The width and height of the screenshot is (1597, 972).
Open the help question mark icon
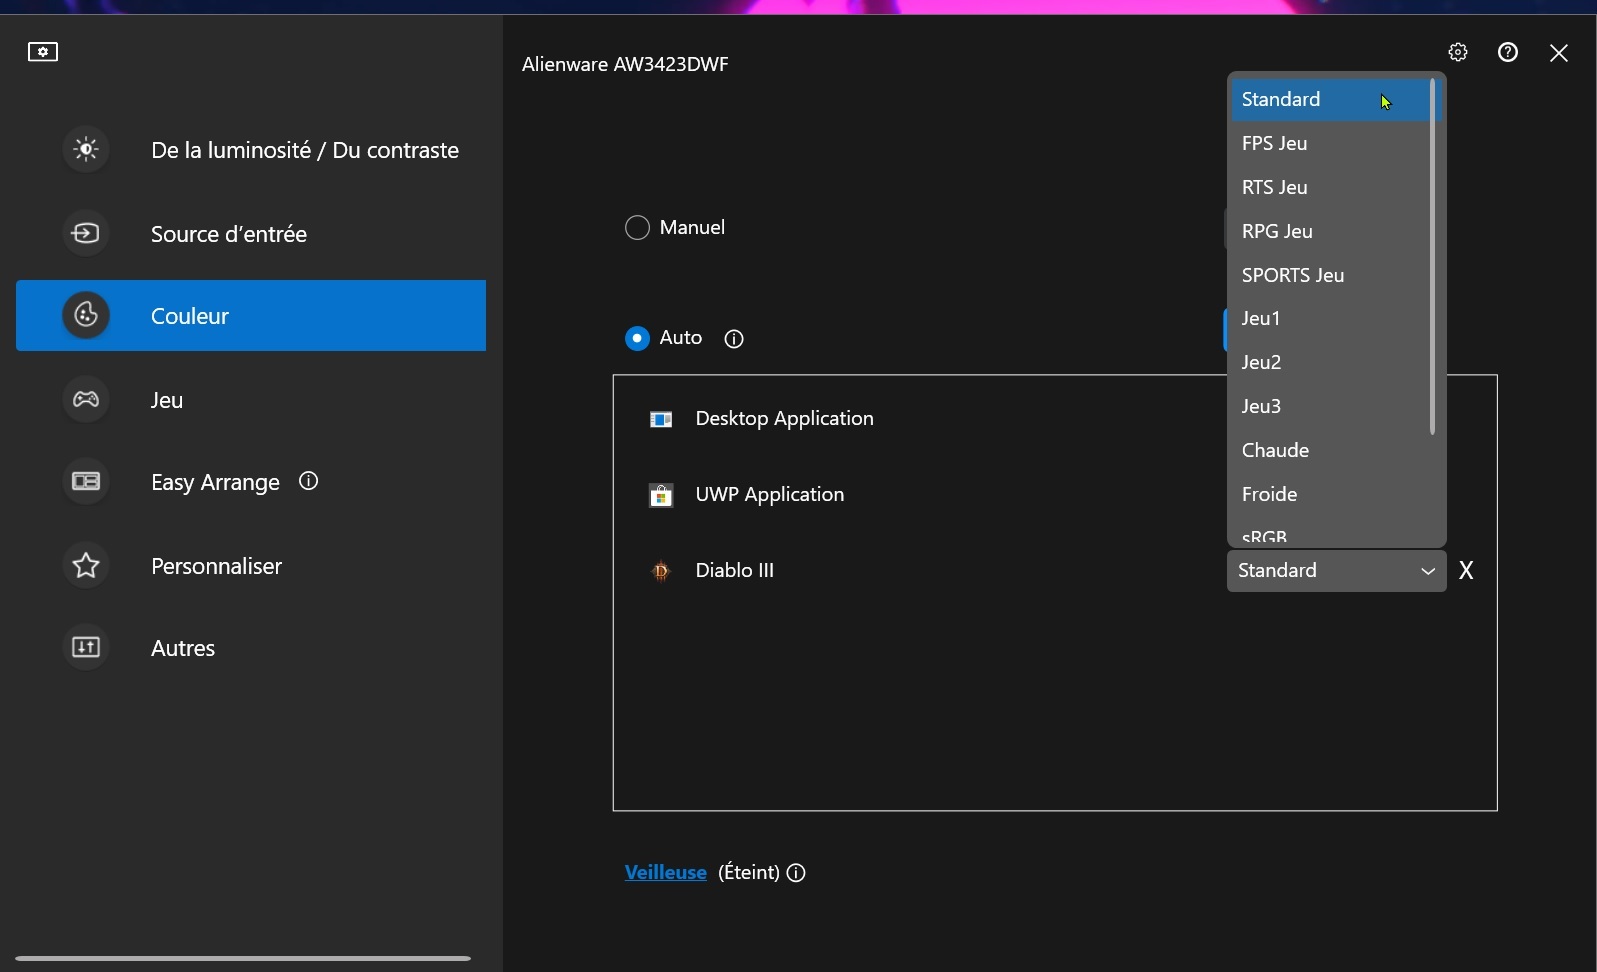click(1508, 53)
